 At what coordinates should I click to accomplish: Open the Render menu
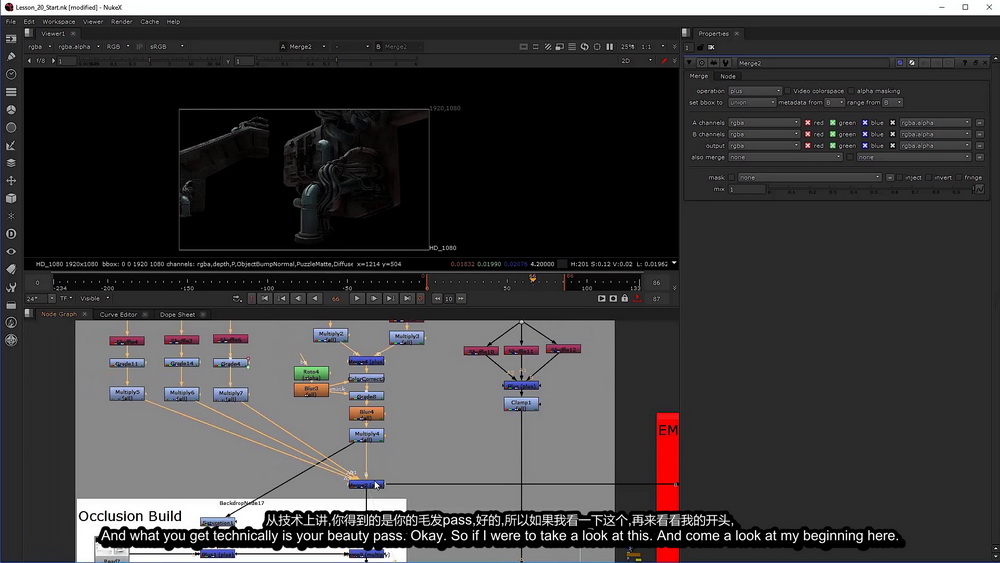(121, 22)
